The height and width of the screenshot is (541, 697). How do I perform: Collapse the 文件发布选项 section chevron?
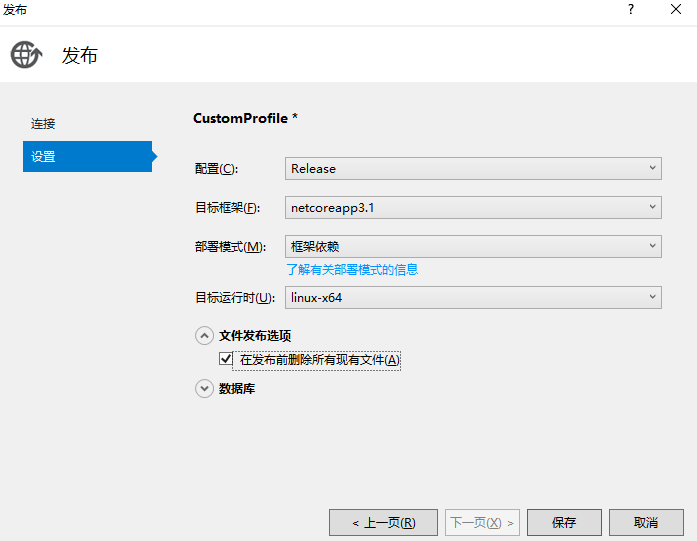pyautogui.click(x=204, y=336)
